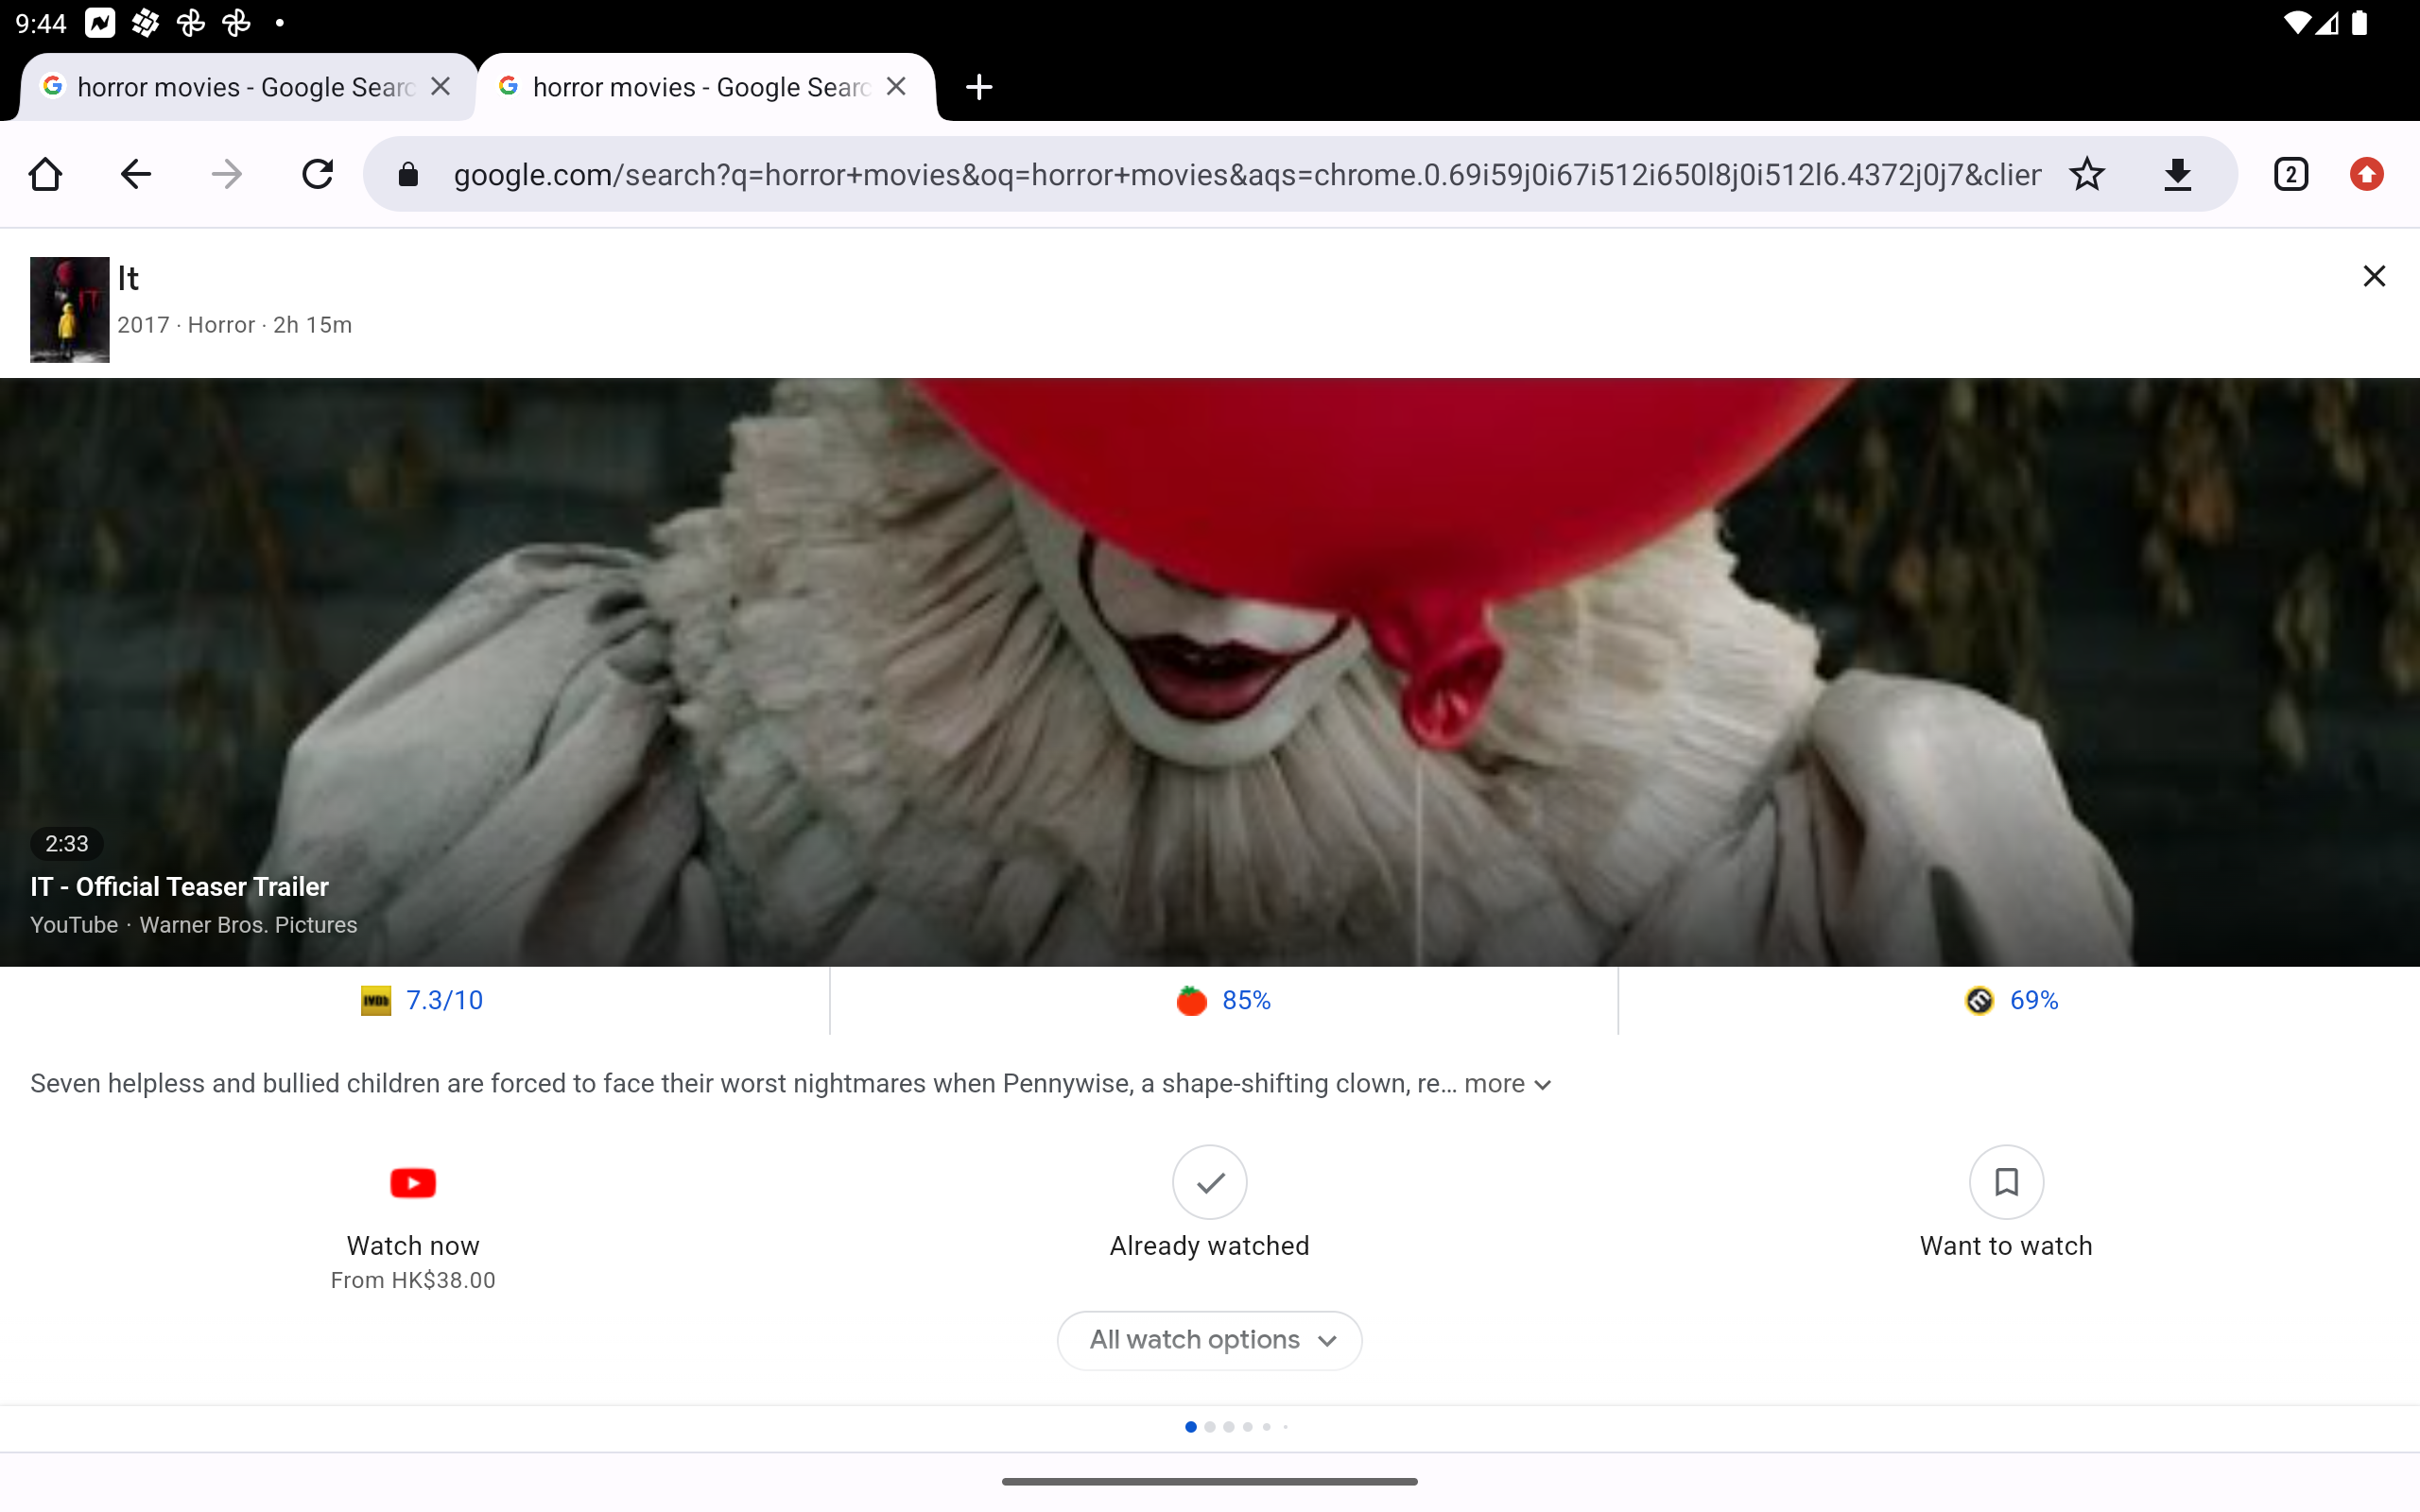Screen dimensions: 2420x1512
Task: Click the wifi status icon
Action: (x=2297, y=23)
